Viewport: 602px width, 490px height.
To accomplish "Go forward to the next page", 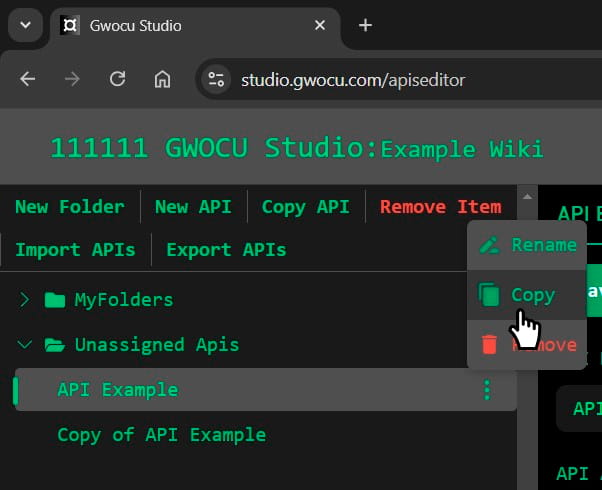I will click(x=72, y=79).
